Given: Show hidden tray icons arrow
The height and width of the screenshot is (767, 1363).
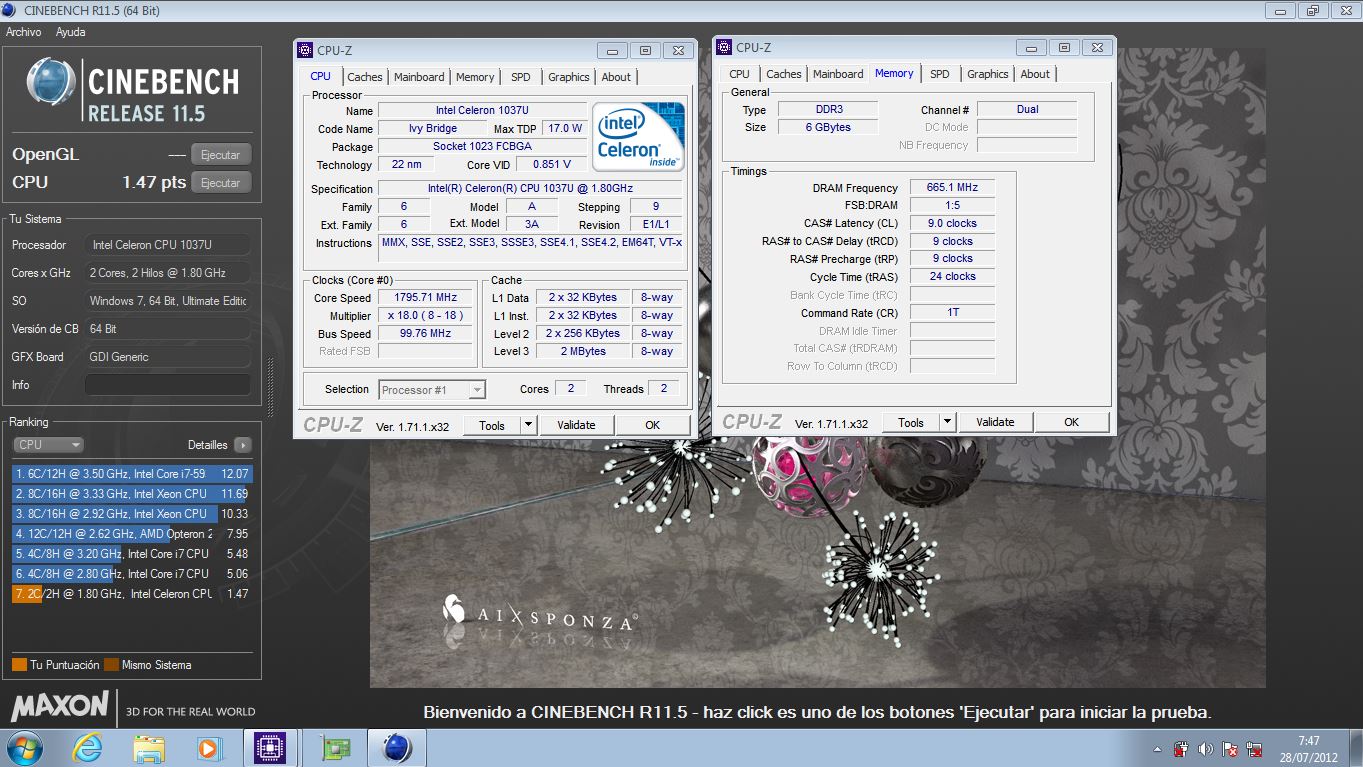Looking at the screenshot, I should (1157, 749).
